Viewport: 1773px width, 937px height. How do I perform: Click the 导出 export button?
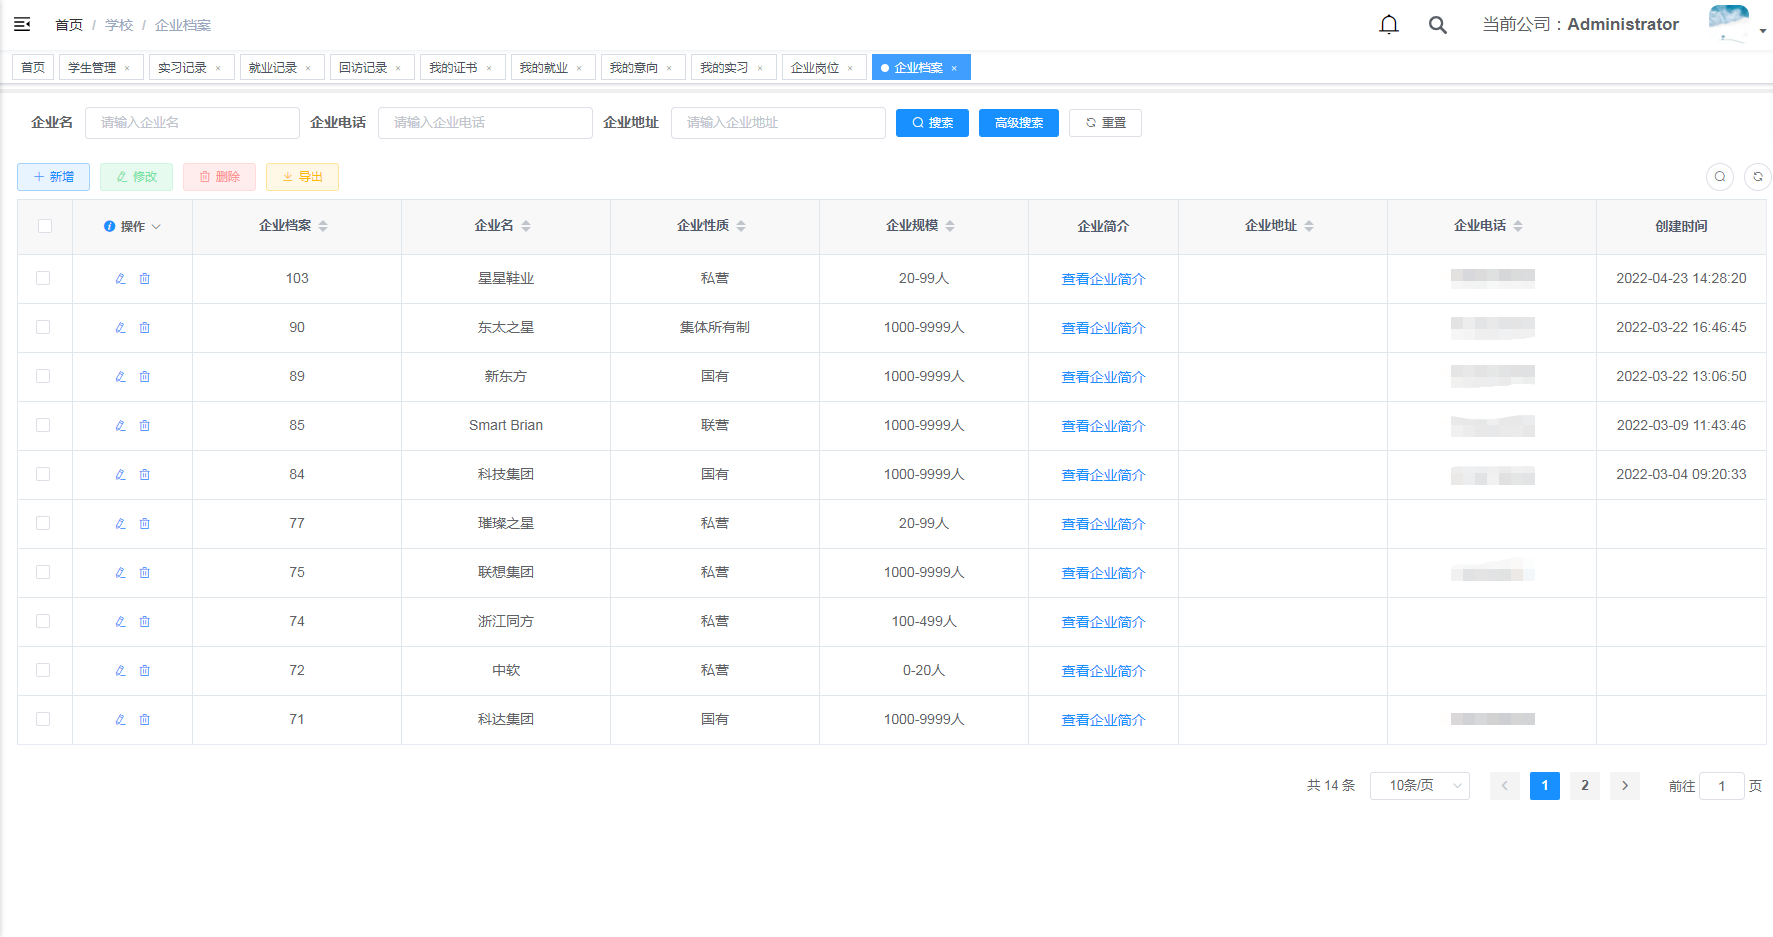pos(302,177)
